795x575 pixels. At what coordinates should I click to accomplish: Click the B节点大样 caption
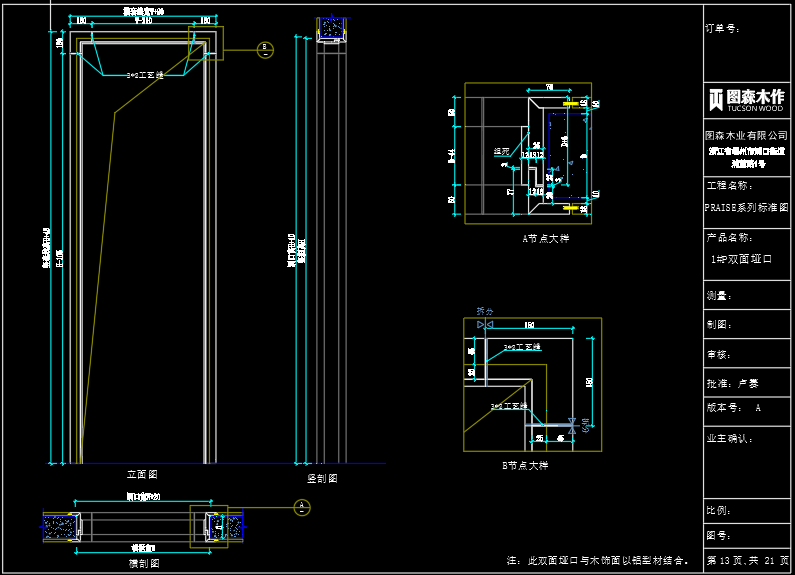click(525, 465)
